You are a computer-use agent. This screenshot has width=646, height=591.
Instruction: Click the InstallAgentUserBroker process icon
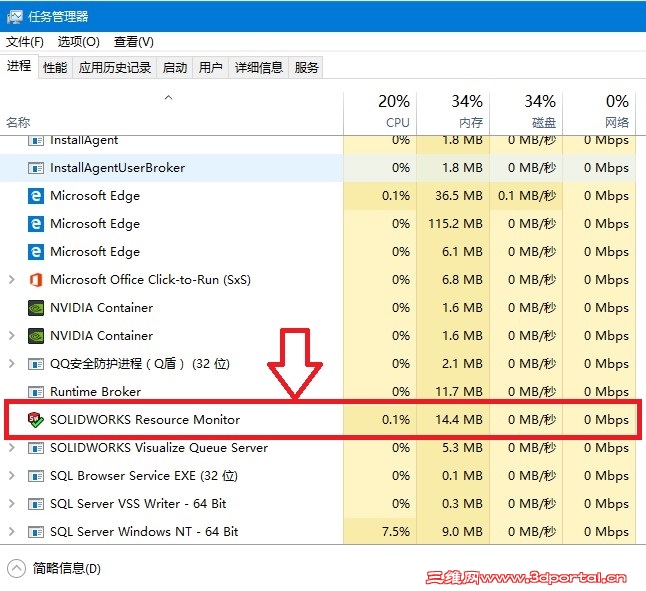[36, 168]
